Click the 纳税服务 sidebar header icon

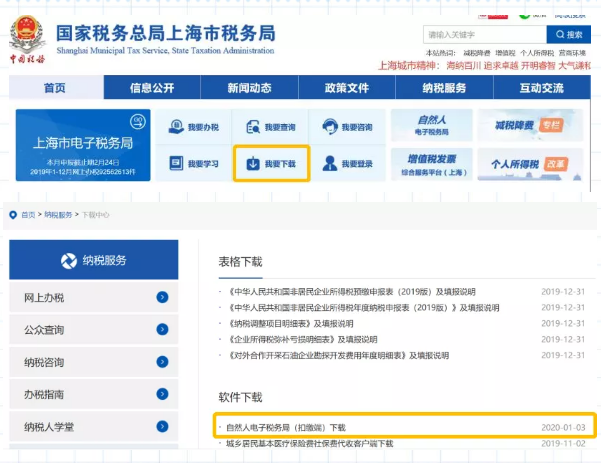point(69,261)
